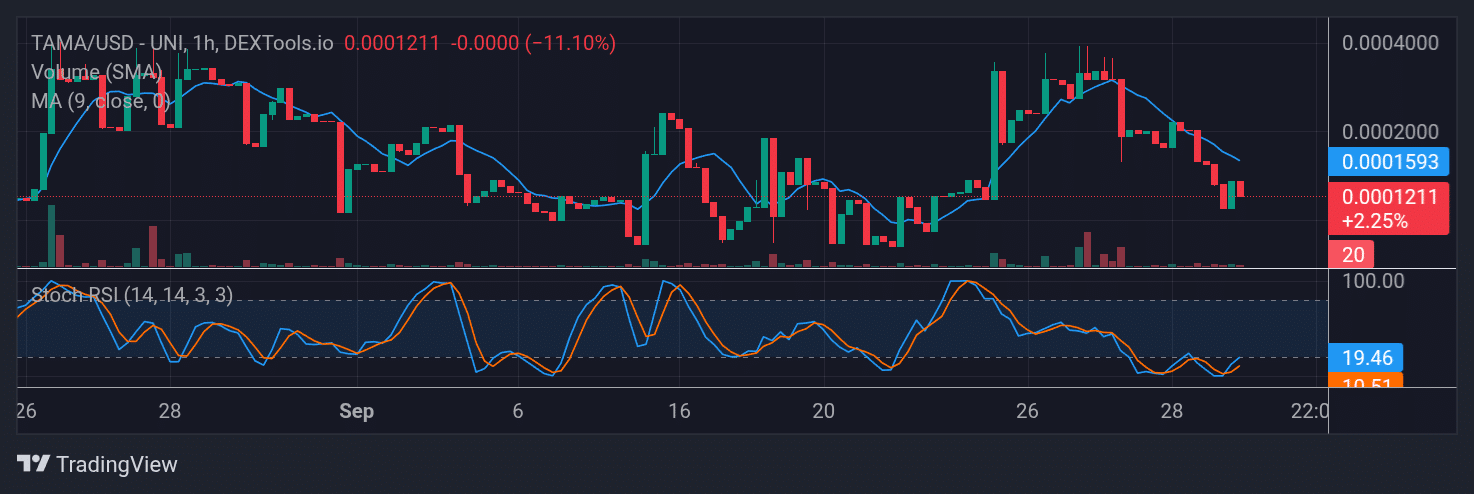Click the red volume tag showing 20
The height and width of the screenshot is (494, 1474).
(1350, 254)
